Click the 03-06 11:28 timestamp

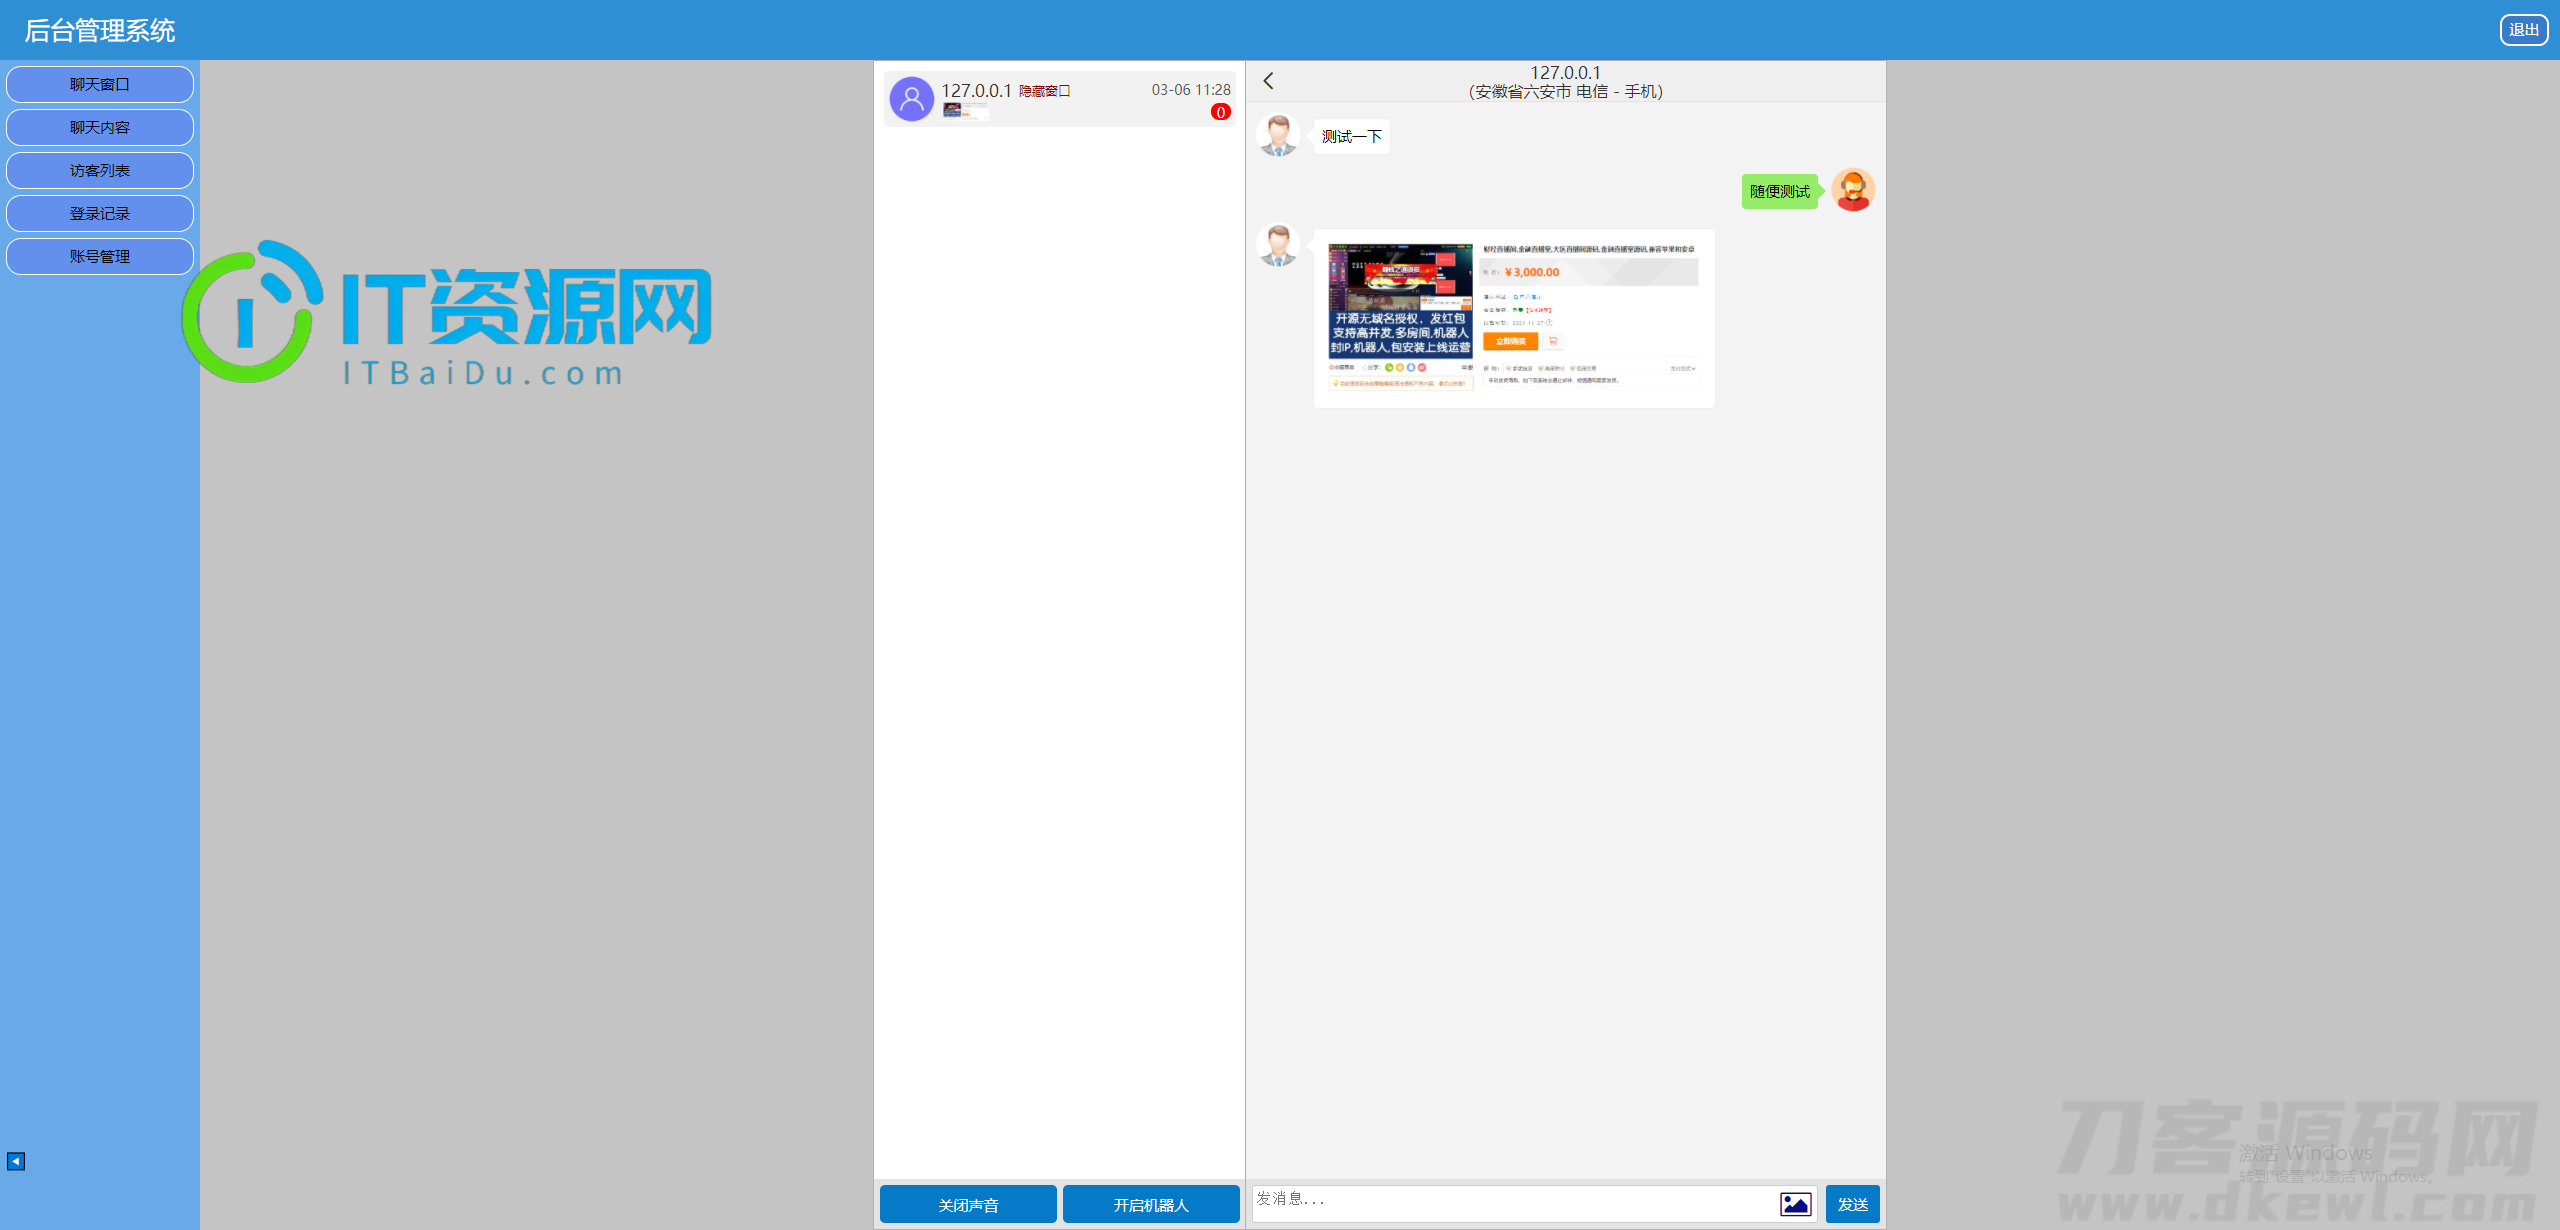pyautogui.click(x=1191, y=90)
